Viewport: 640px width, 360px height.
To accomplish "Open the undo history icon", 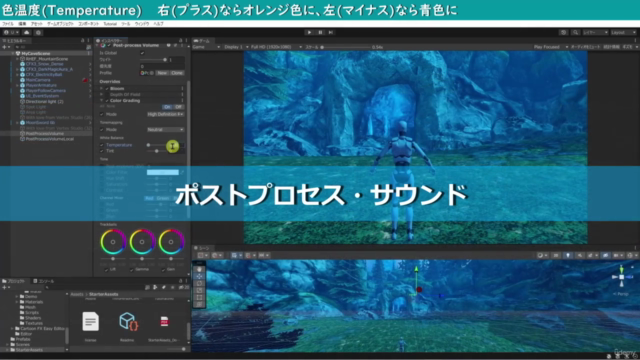I will point(564,32).
